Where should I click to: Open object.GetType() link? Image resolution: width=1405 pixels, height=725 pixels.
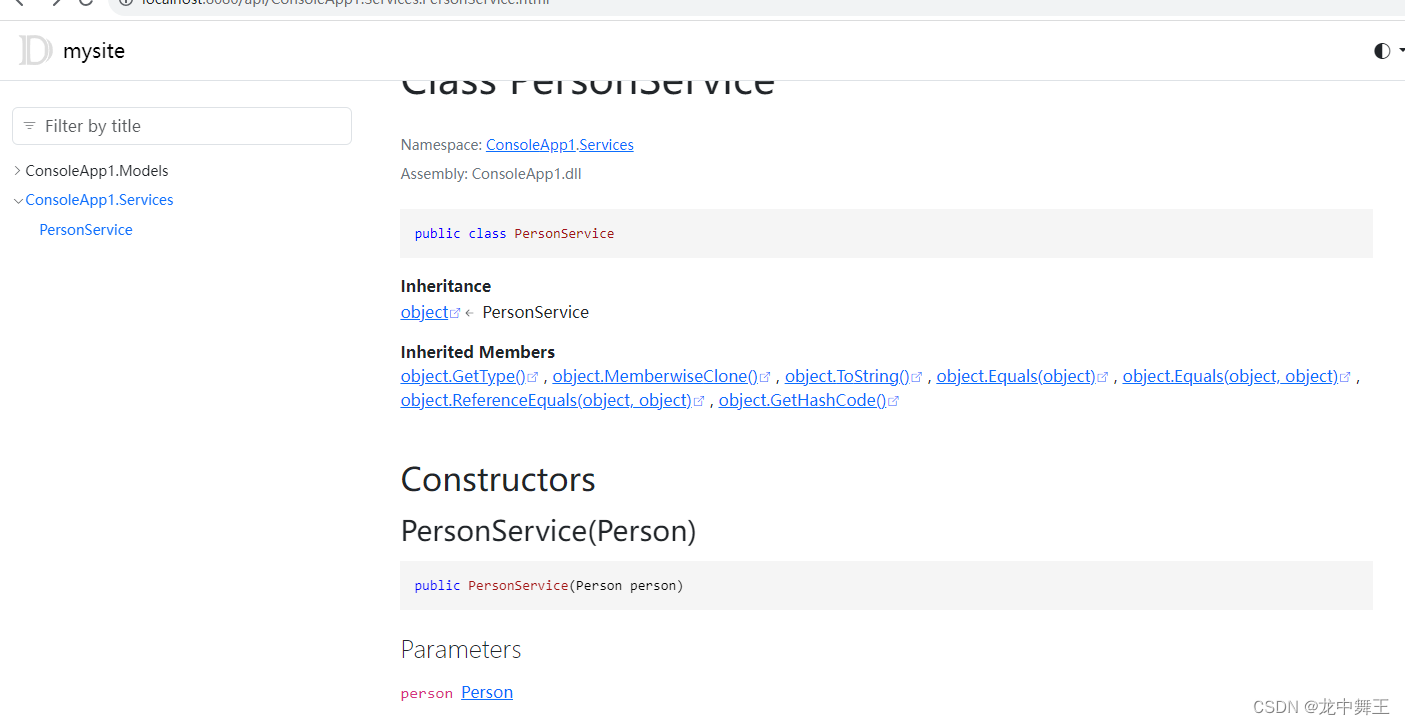tap(463, 376)
